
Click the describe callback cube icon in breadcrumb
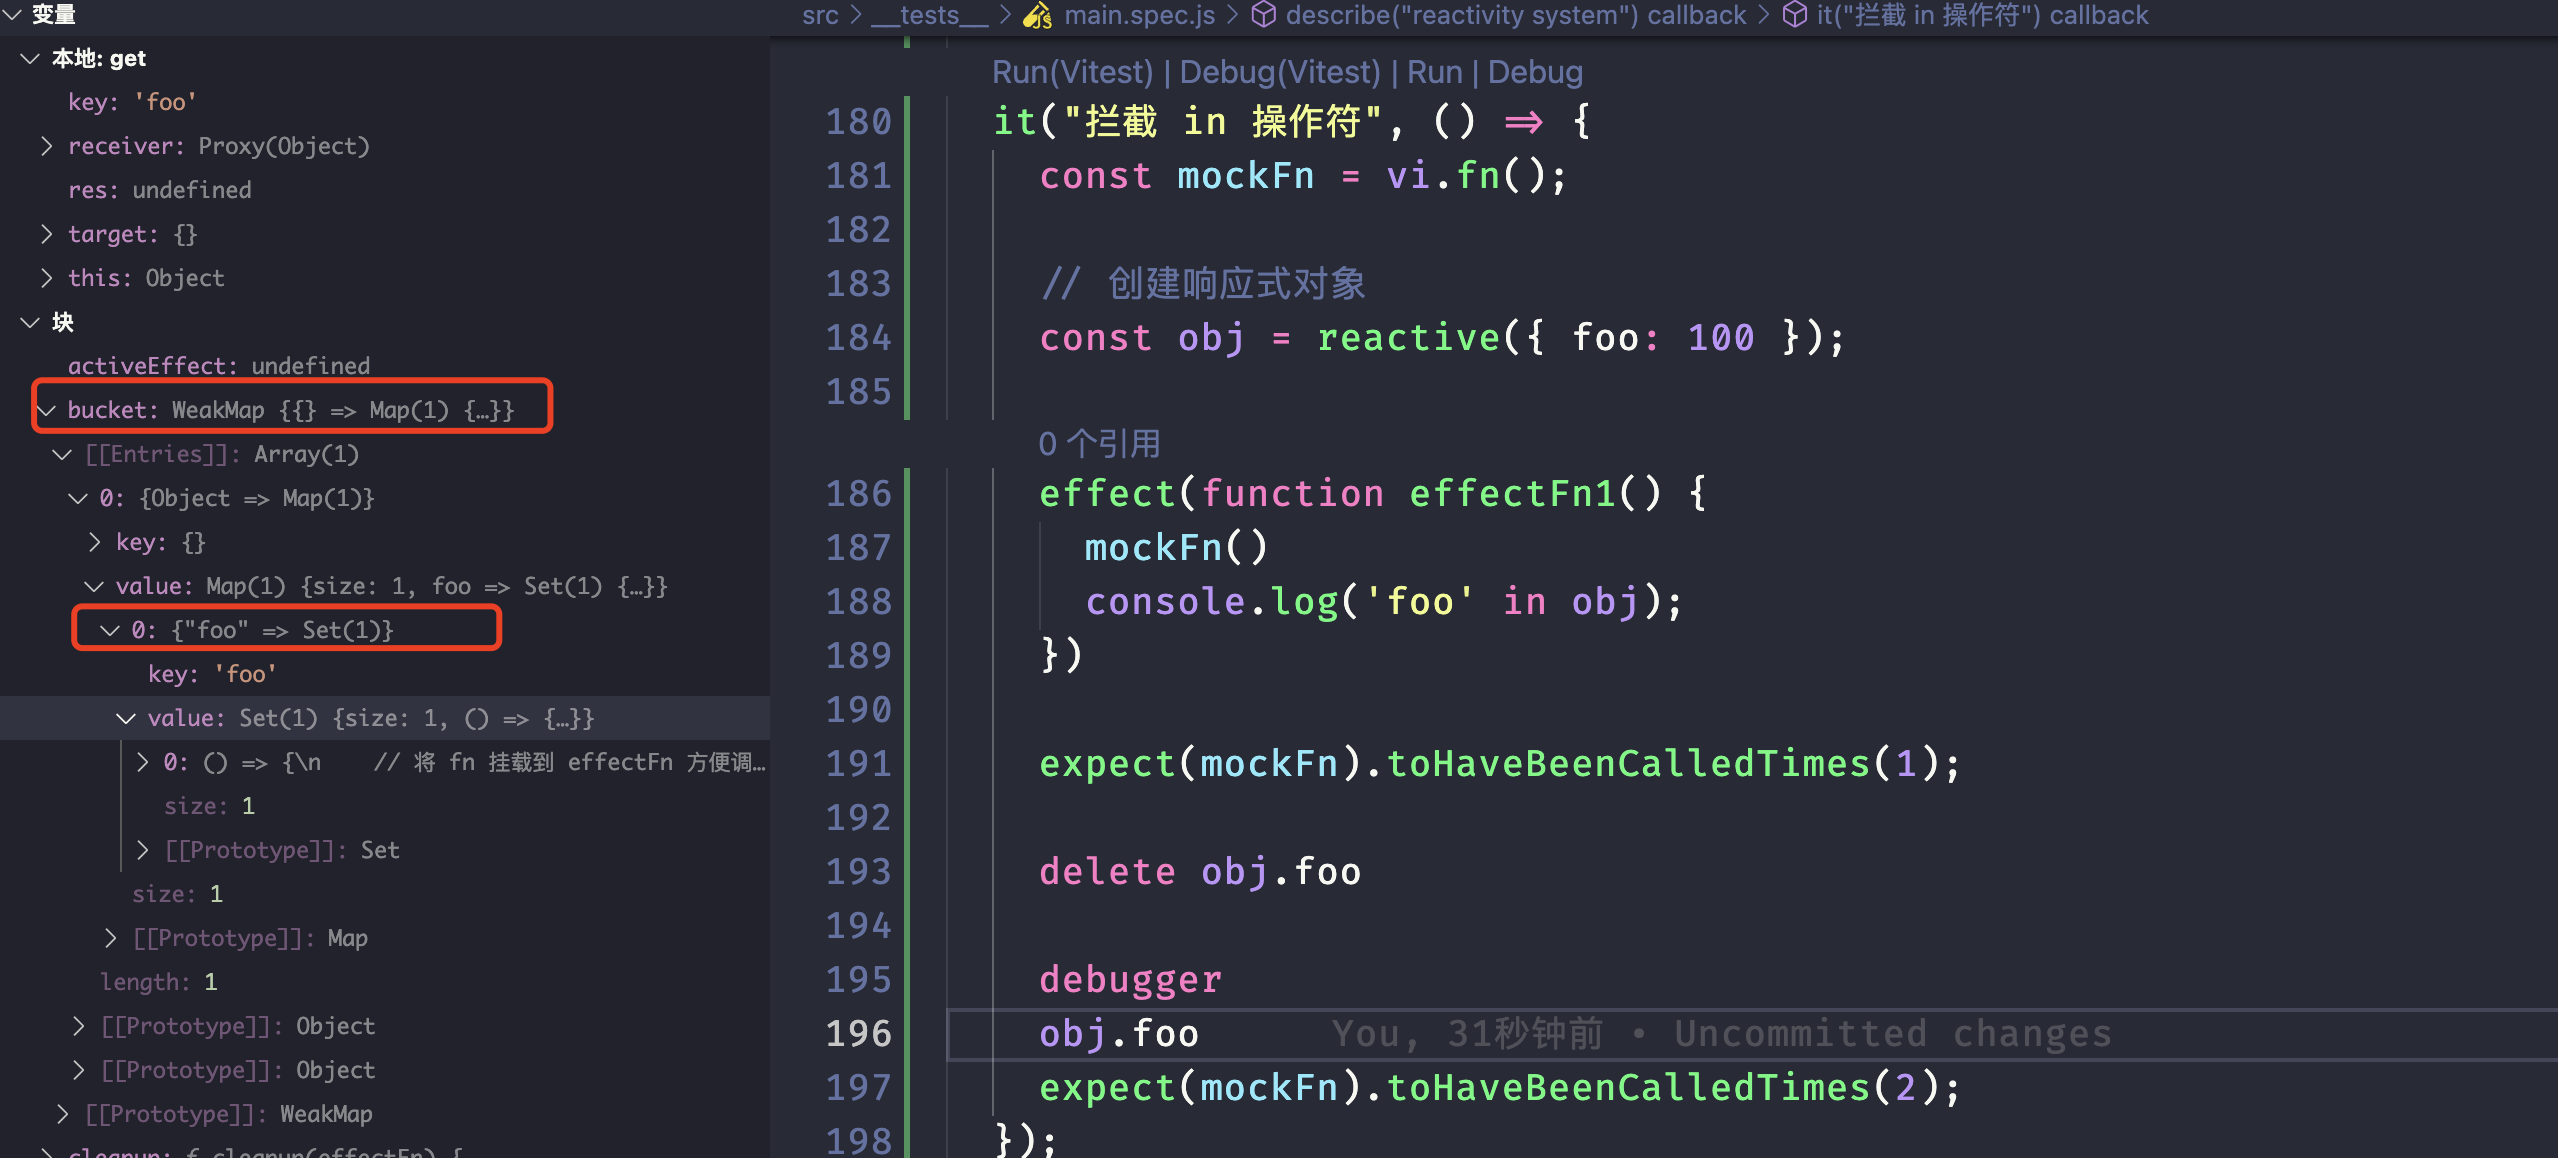click(x=1264, y=15)
